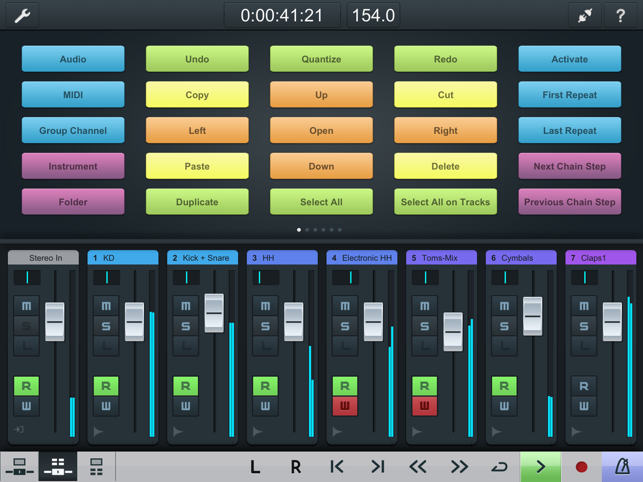Expand the HH channel disclosure arrow
Image resolution: width=643 pixels, height=482 pixels.
point(257,432)
